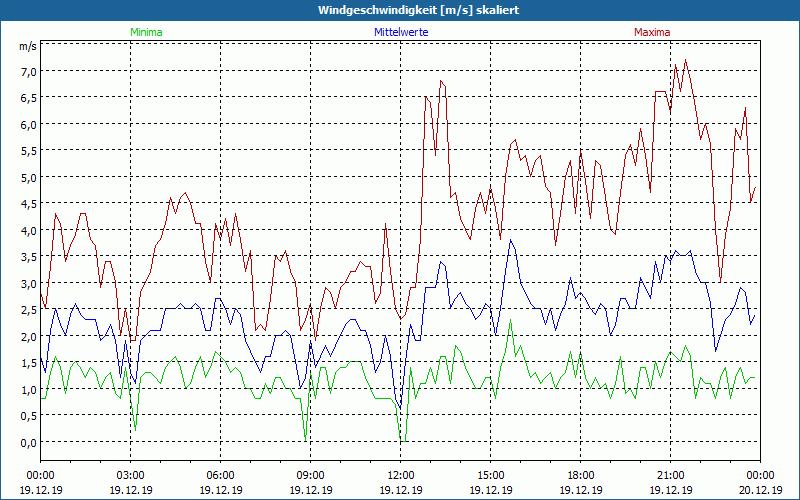This screenshot has height=500, width=800.
Task: Click the 3,0 y-axis value
Action: (29, 284)
